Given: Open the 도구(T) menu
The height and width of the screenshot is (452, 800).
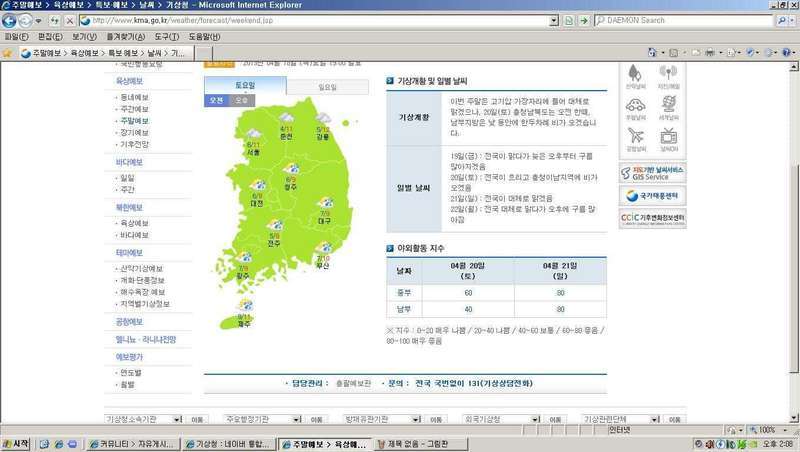Looking at the screenshot, I should [167, 37].
